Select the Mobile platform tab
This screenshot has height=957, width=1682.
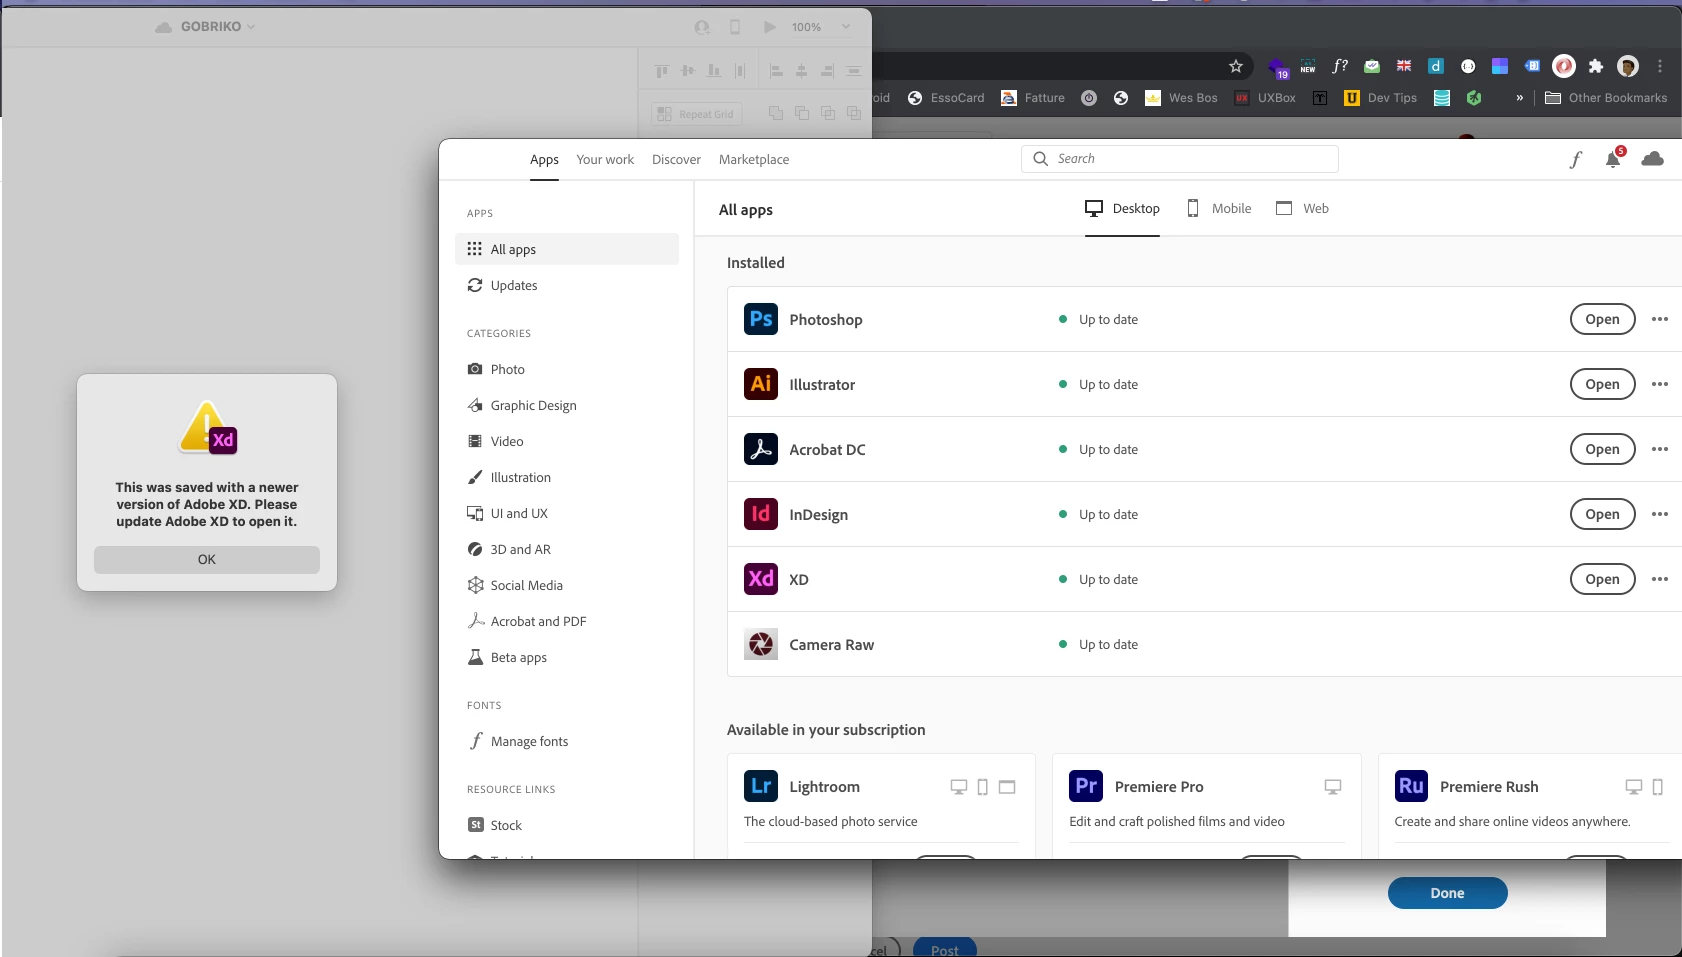[1218, 208]
